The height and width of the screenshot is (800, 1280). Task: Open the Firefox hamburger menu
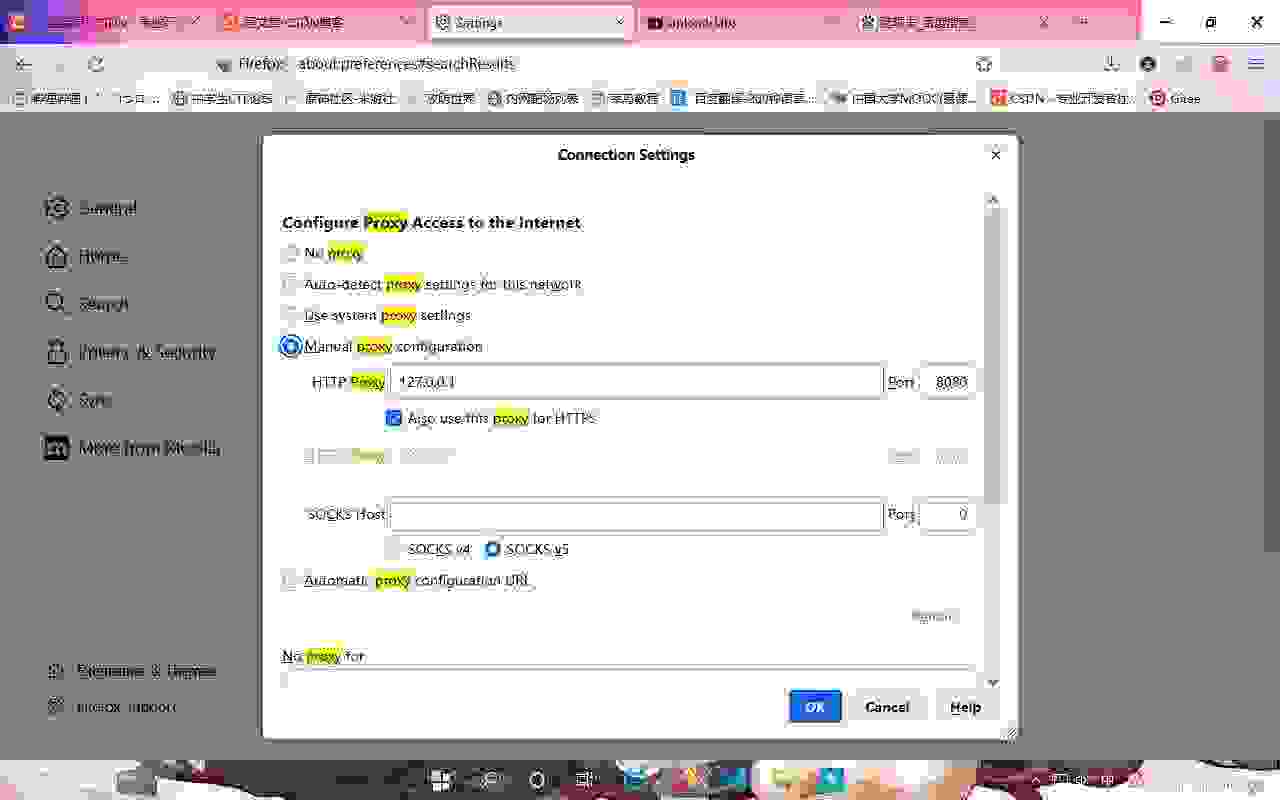coord(1256,64)
